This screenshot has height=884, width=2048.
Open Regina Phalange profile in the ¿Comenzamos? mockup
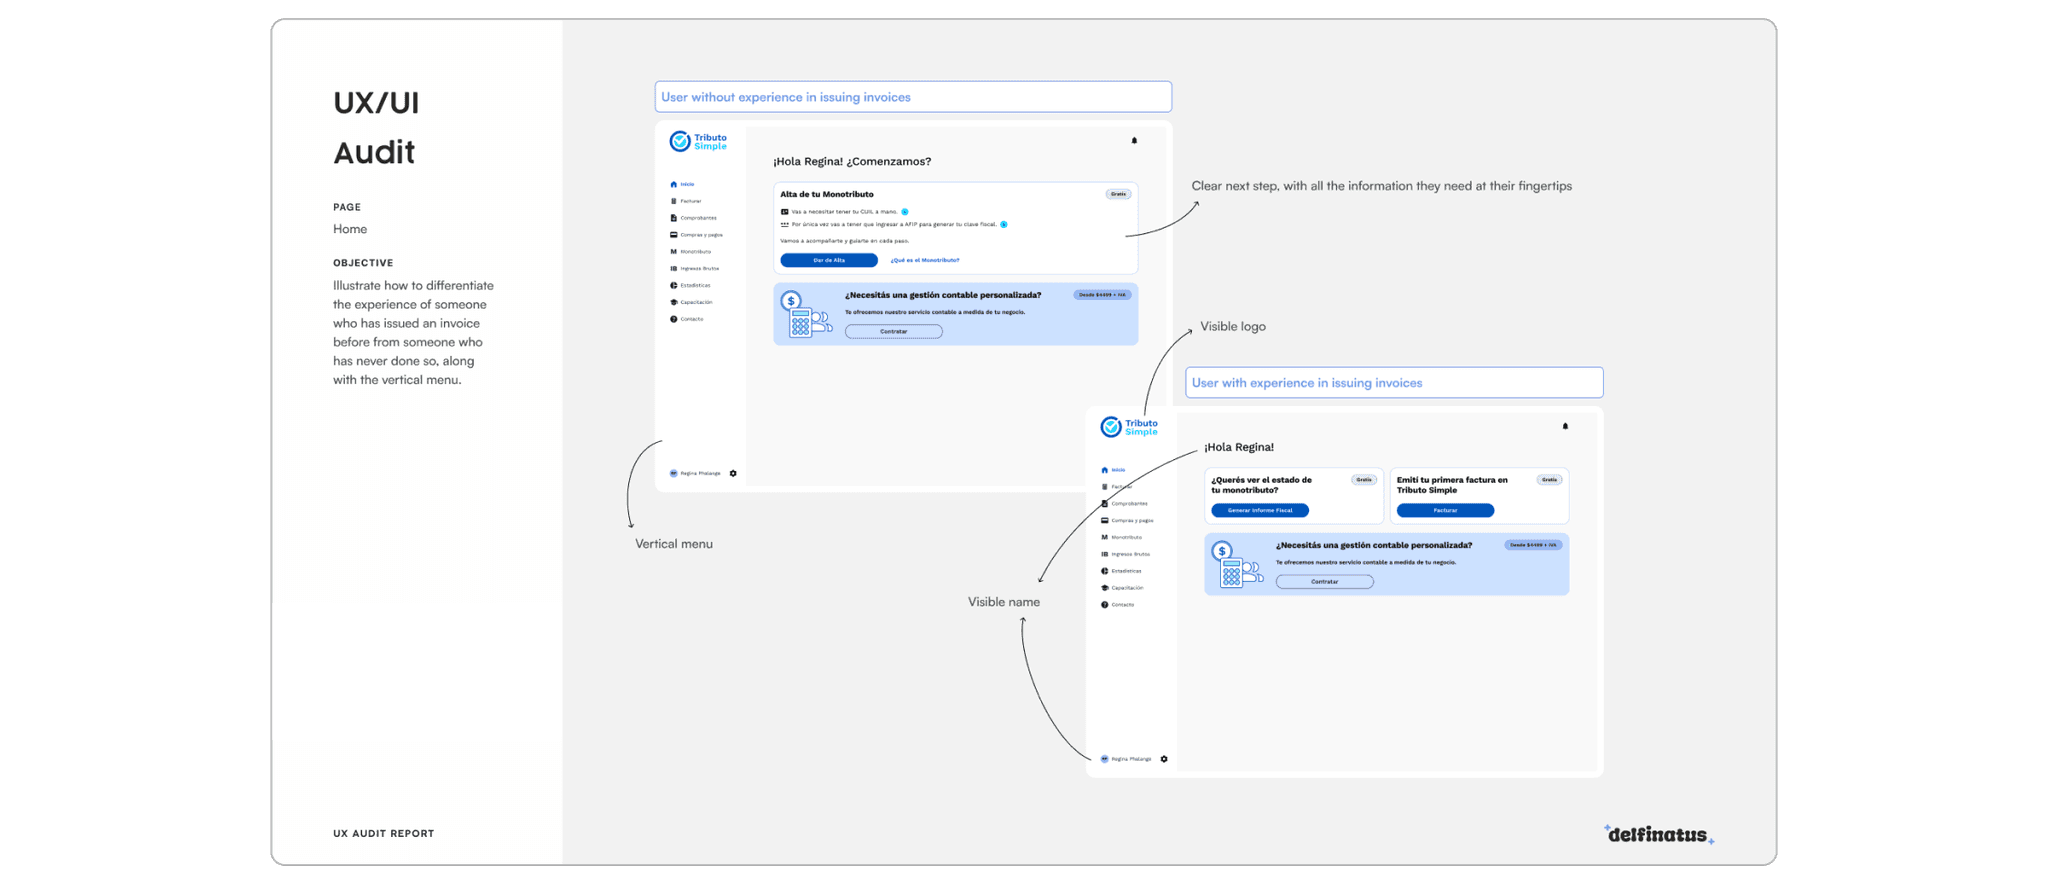pos(695,473)
